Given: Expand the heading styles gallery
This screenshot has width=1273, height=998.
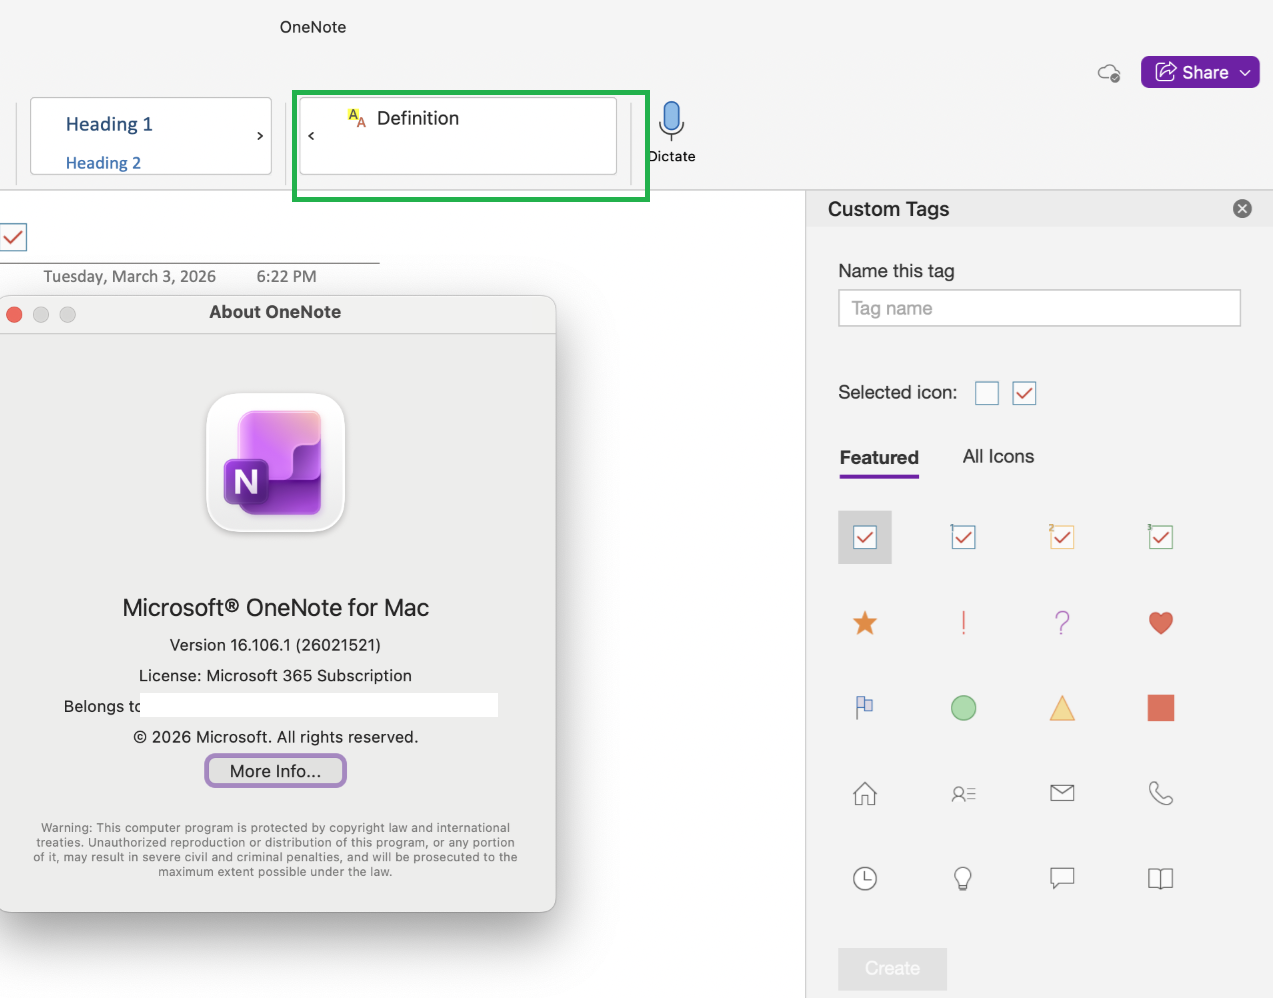Looking at the screenshot, I should pos(260,136).
